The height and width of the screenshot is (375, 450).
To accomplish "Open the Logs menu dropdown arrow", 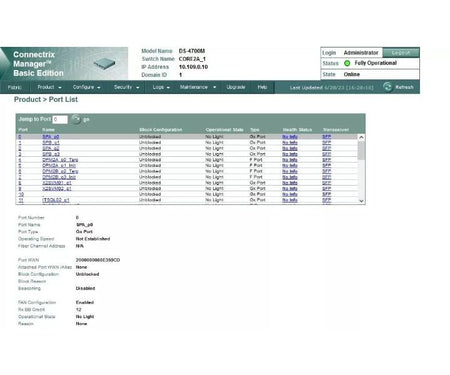I will [x=168, y=88].
